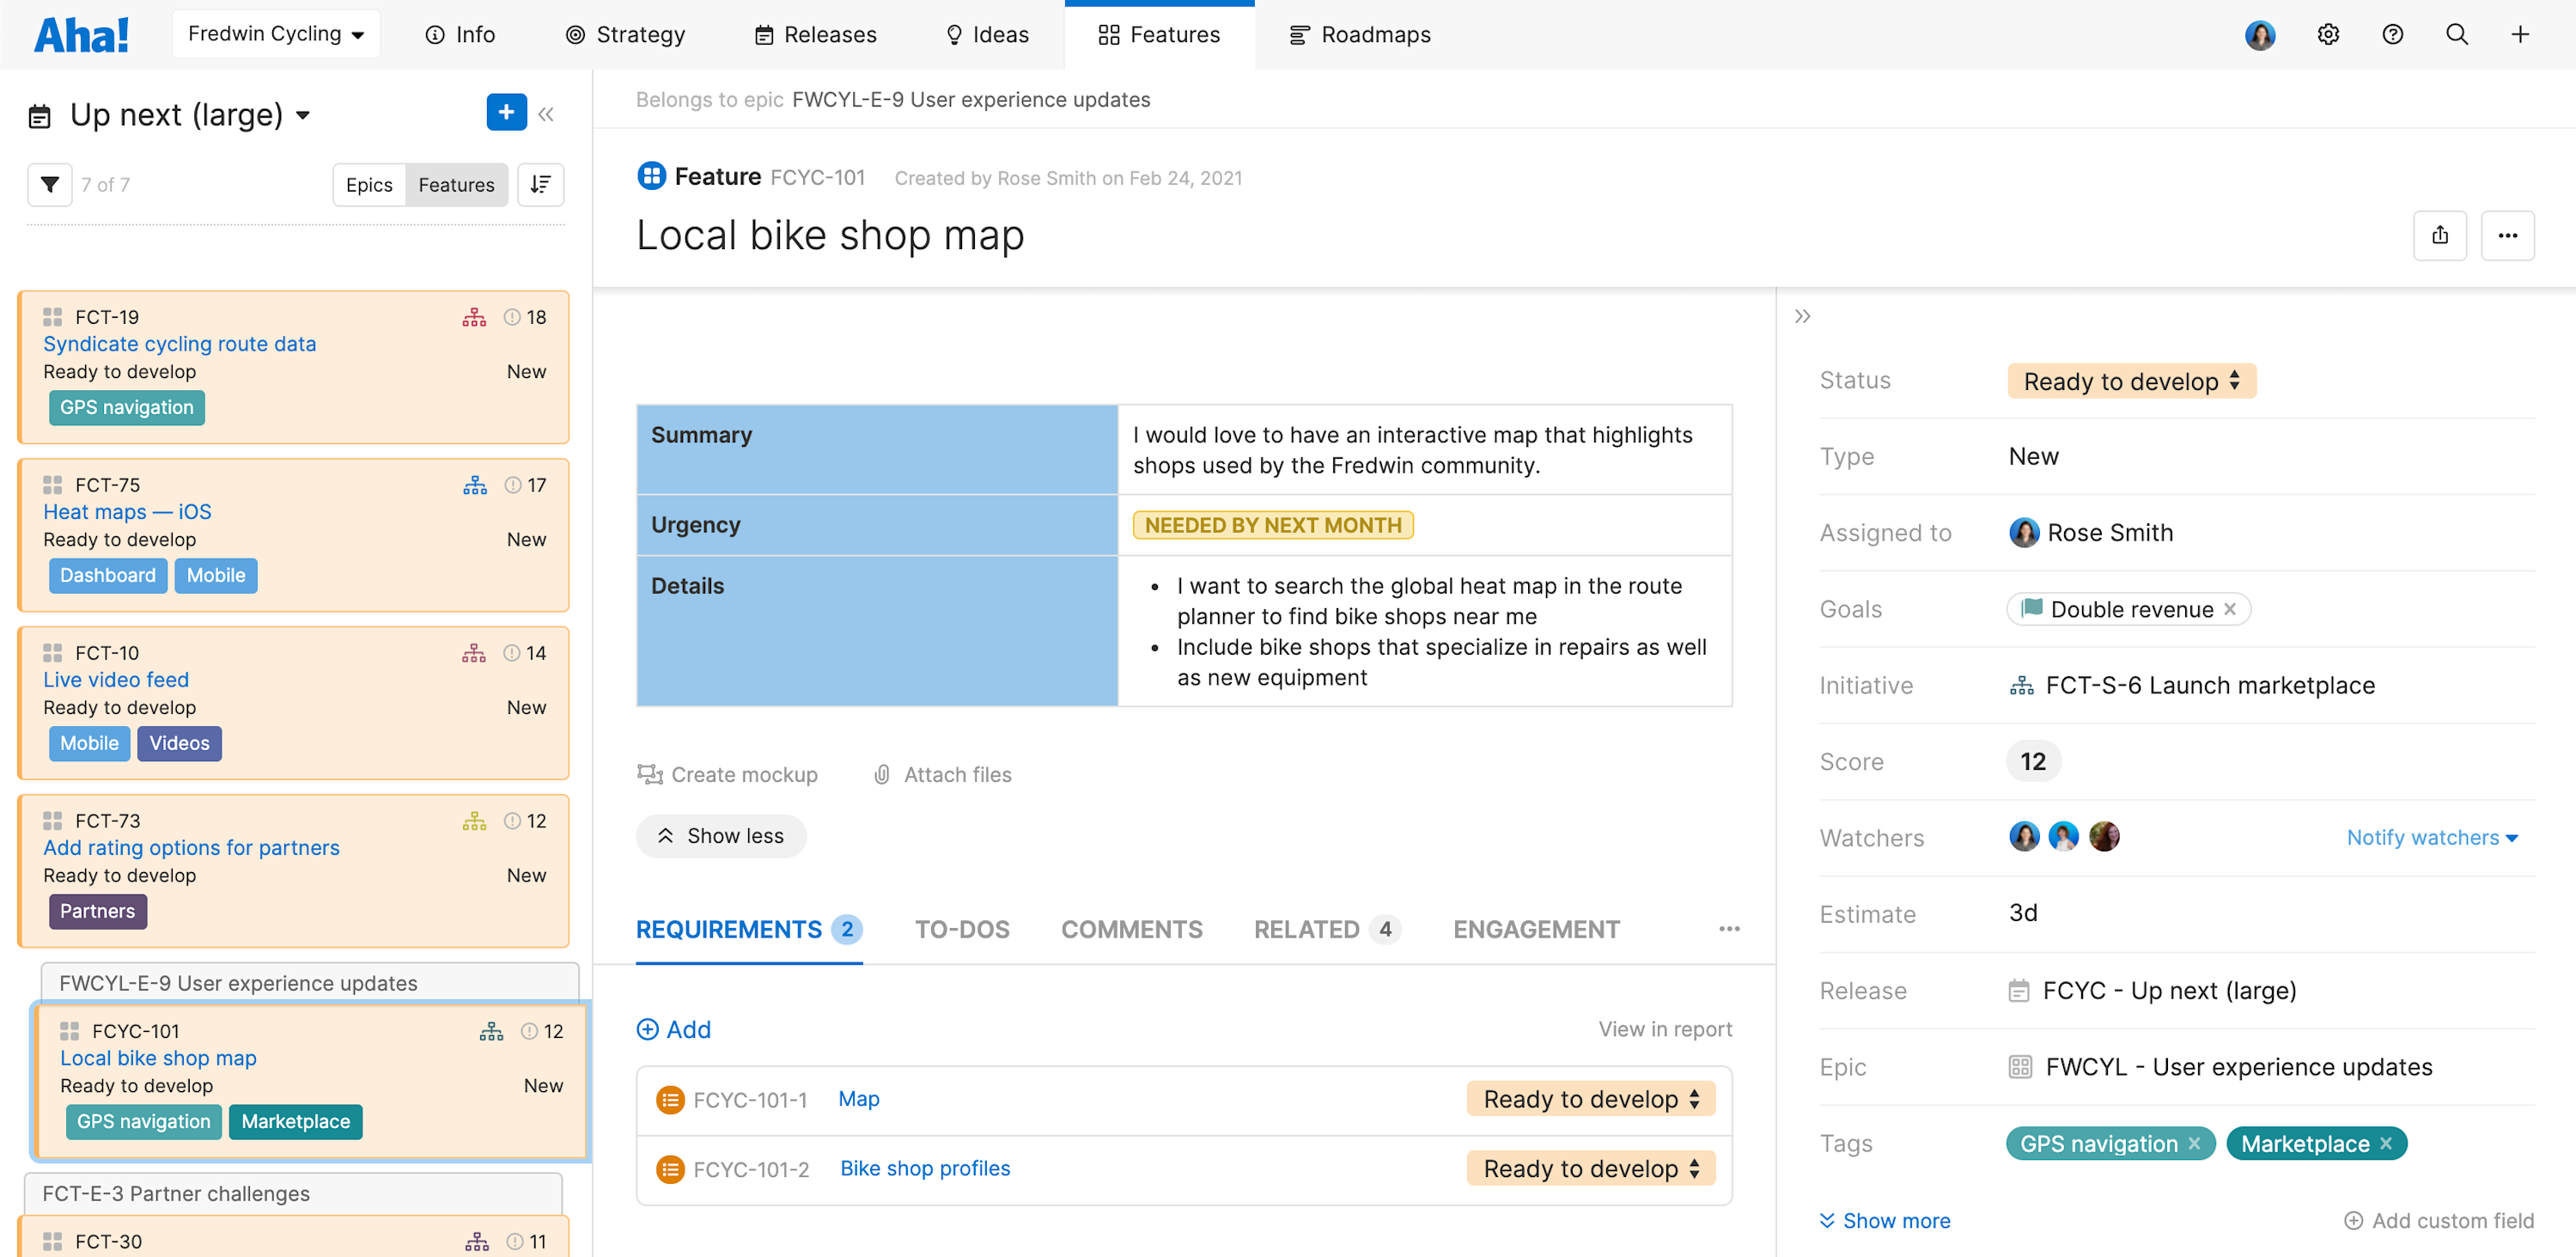Open the Fredwin Cycling workspace dropdown
Viewport: 2576px width, 1257px height.
click(276, 33)
